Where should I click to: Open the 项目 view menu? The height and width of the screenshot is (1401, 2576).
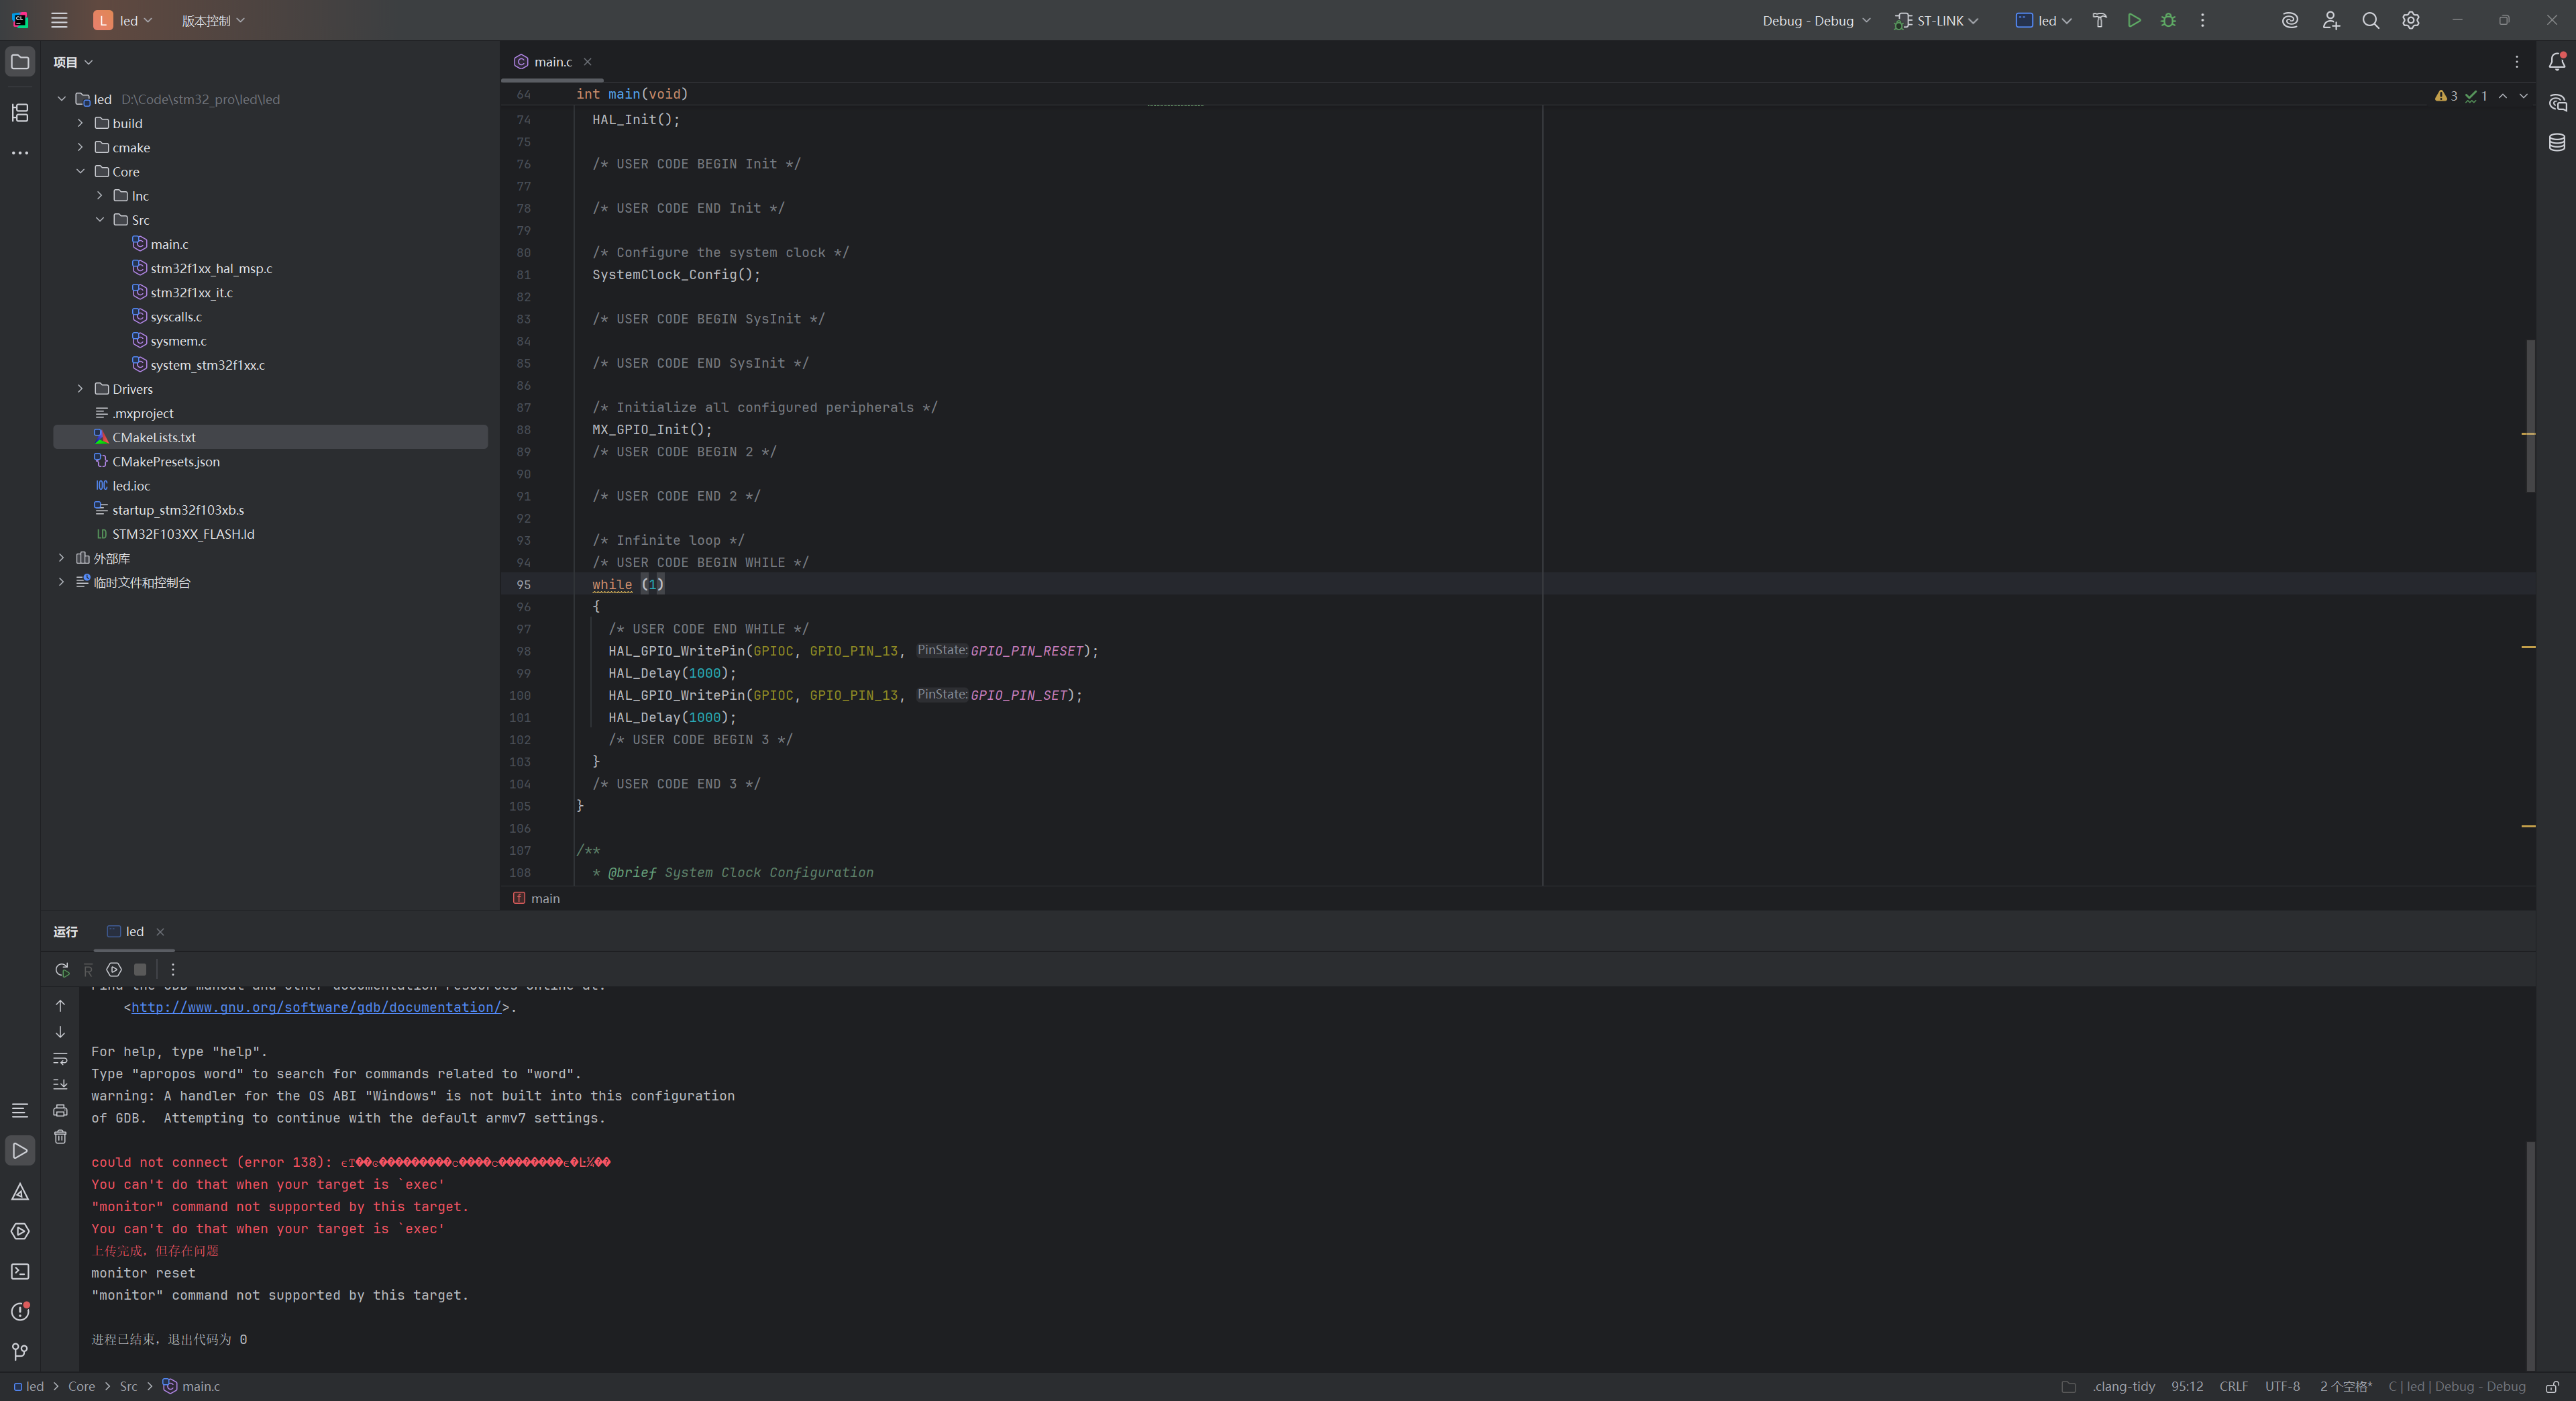(x=73, y=62)
